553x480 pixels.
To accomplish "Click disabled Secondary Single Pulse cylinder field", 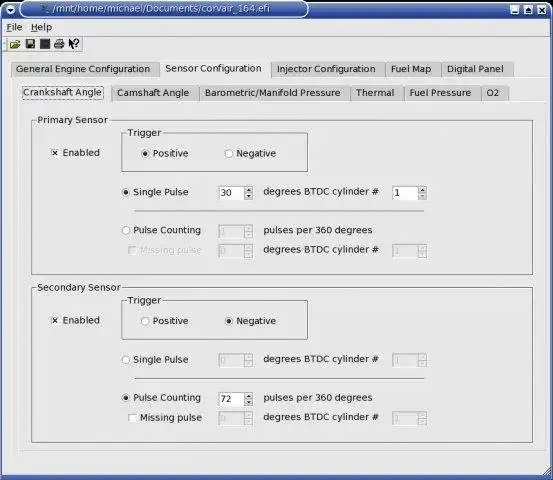I will tap(405, 360).
